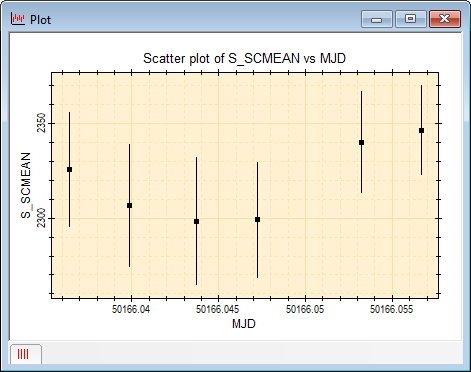
Task: Maximize the Plot window
Action: coord(411,19)
